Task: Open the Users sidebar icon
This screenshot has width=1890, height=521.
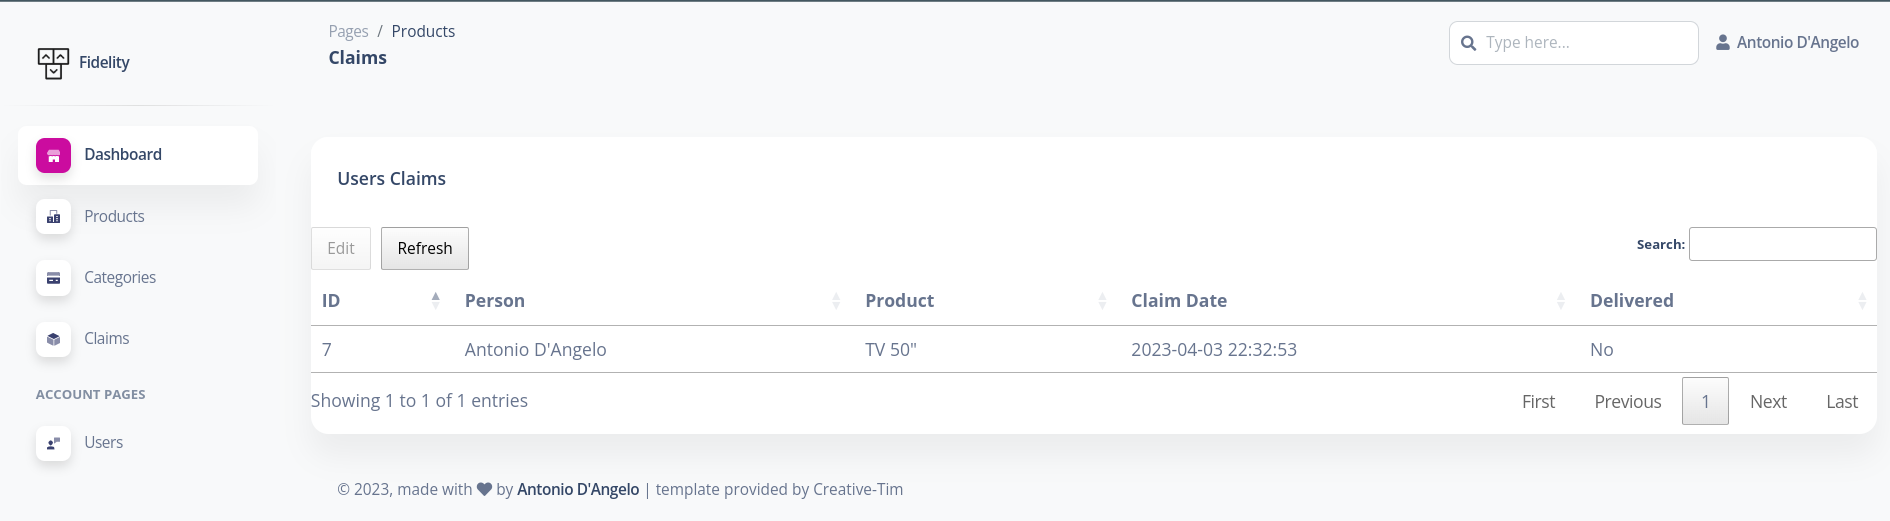Action: 53,443
